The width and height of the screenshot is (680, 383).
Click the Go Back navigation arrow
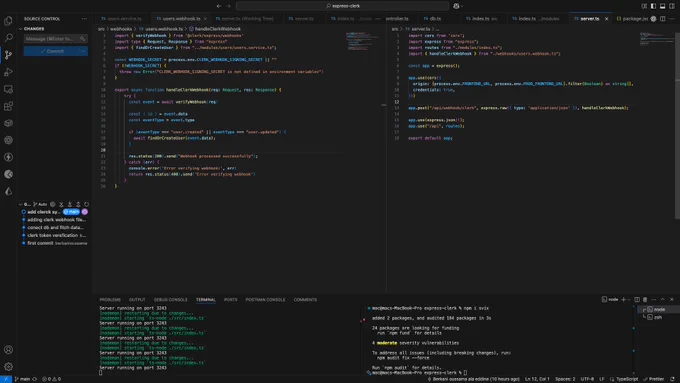219,6
